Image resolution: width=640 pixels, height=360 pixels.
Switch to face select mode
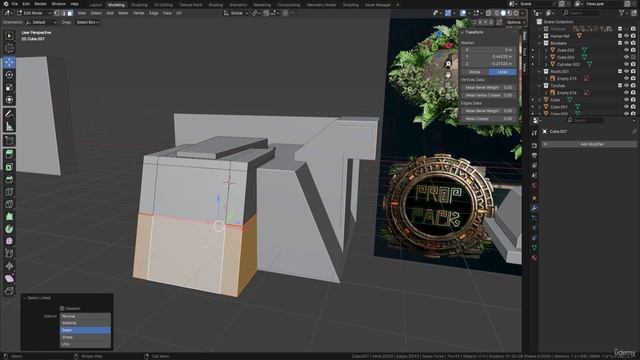point(70,13)
